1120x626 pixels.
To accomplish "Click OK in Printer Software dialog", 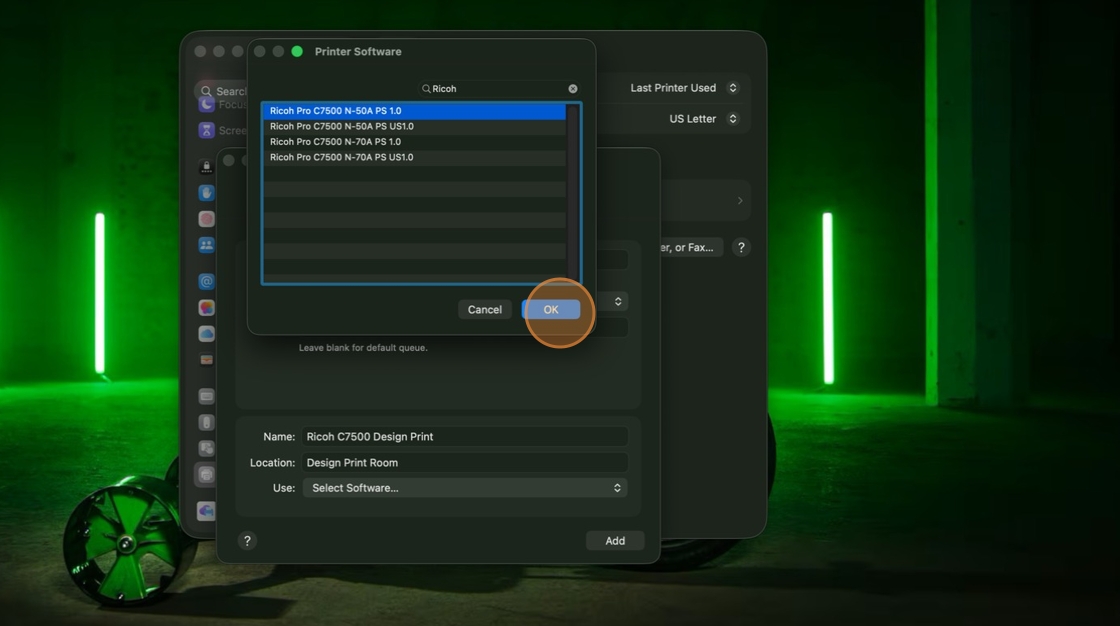I will click(551, 309).
